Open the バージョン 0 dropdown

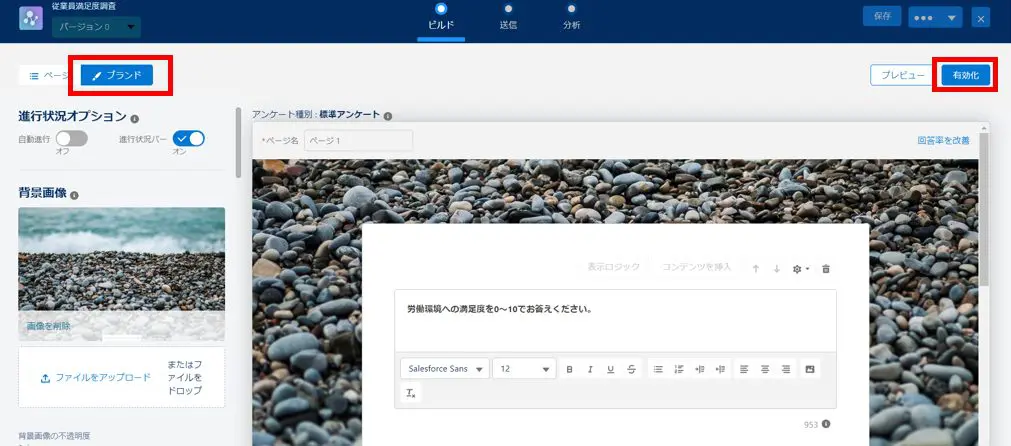click(x=97, y=27)
